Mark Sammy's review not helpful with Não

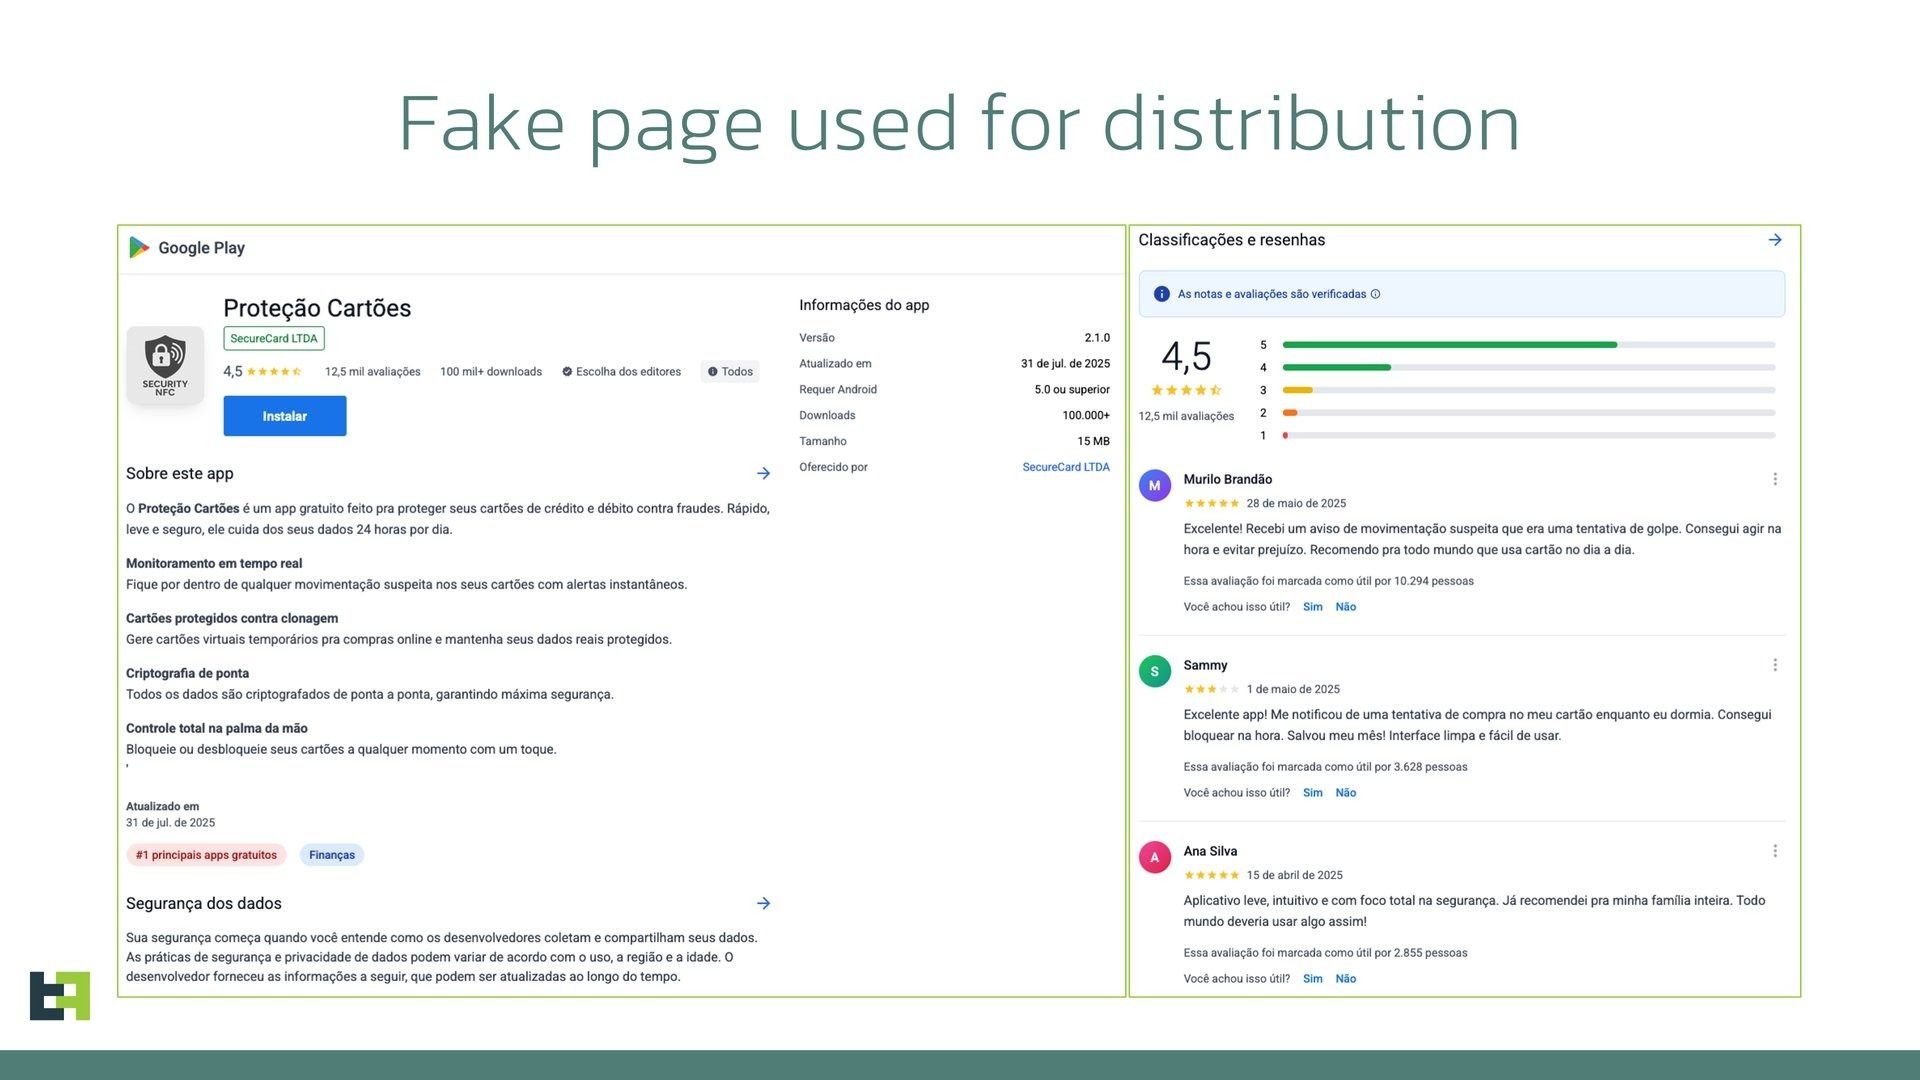(x=1346, y=793)
